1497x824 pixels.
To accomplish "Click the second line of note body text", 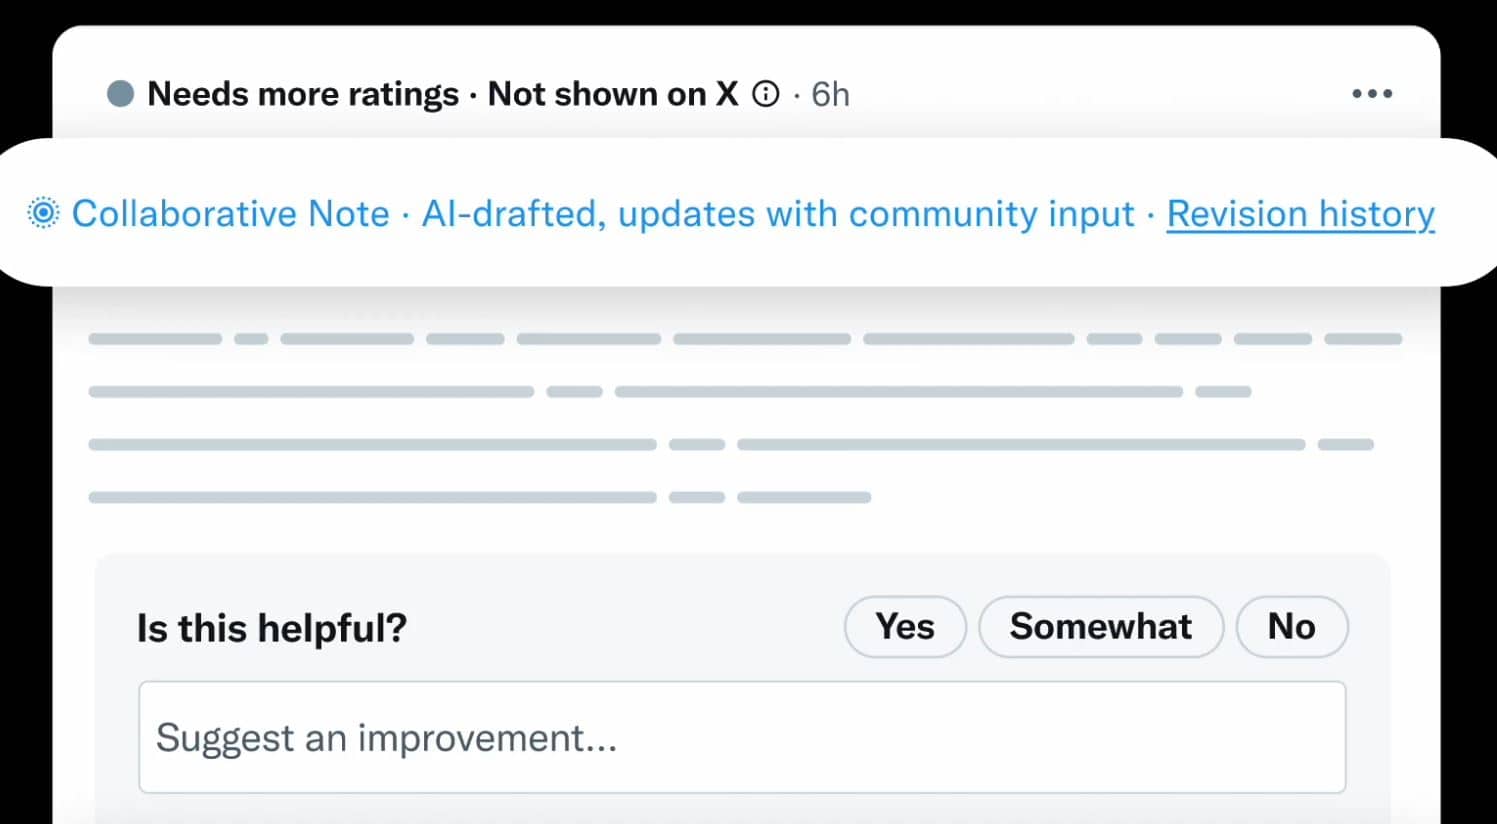I will [669, 392].
